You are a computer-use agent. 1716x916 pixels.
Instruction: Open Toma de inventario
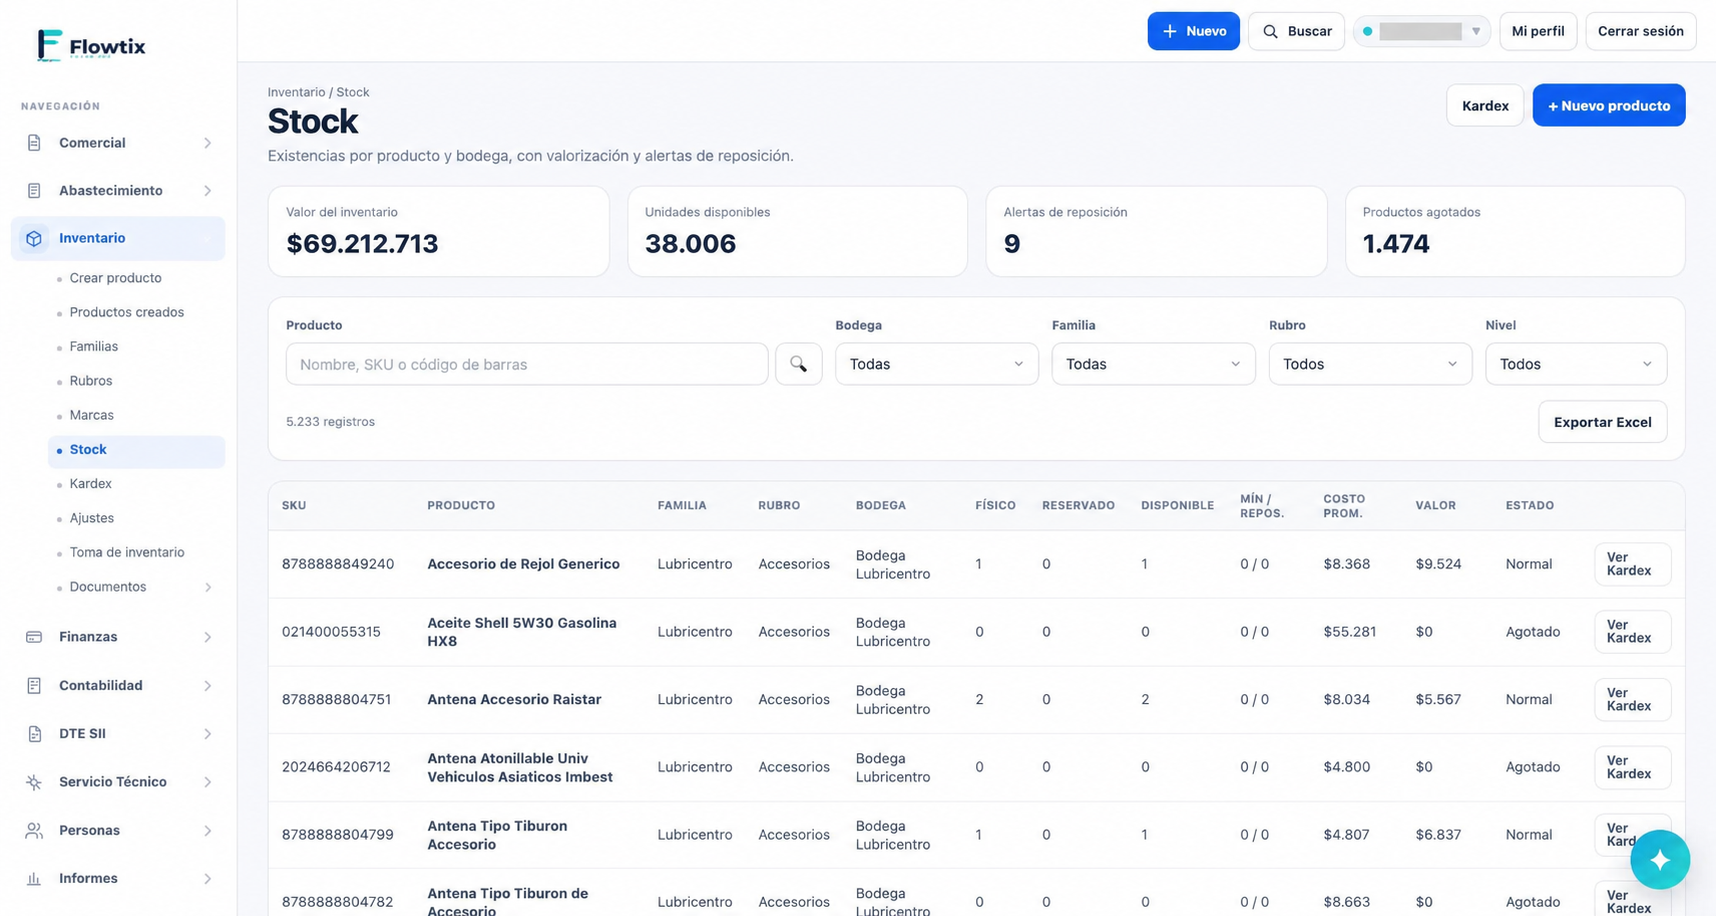[x=127, y=552]
